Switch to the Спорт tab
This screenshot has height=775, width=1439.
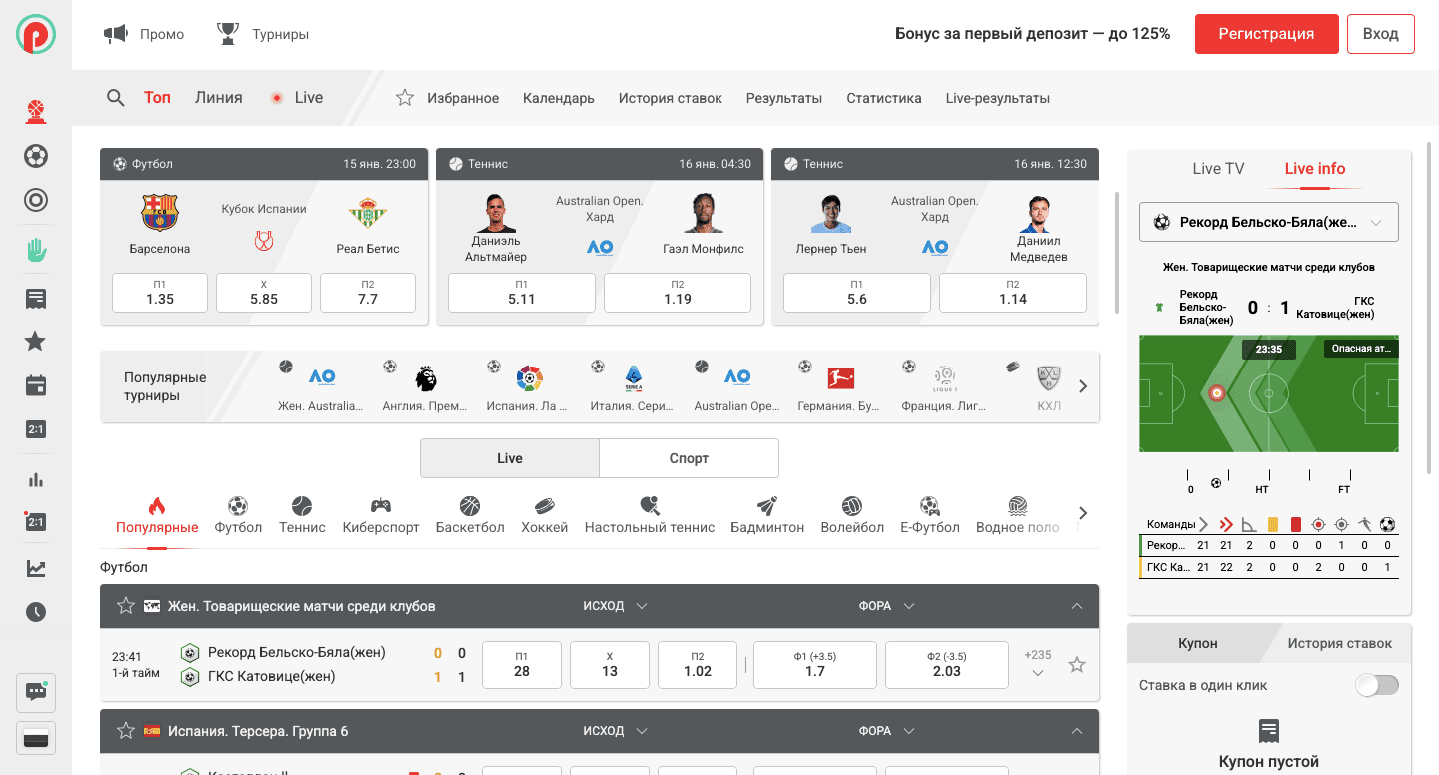pos(688,458)
